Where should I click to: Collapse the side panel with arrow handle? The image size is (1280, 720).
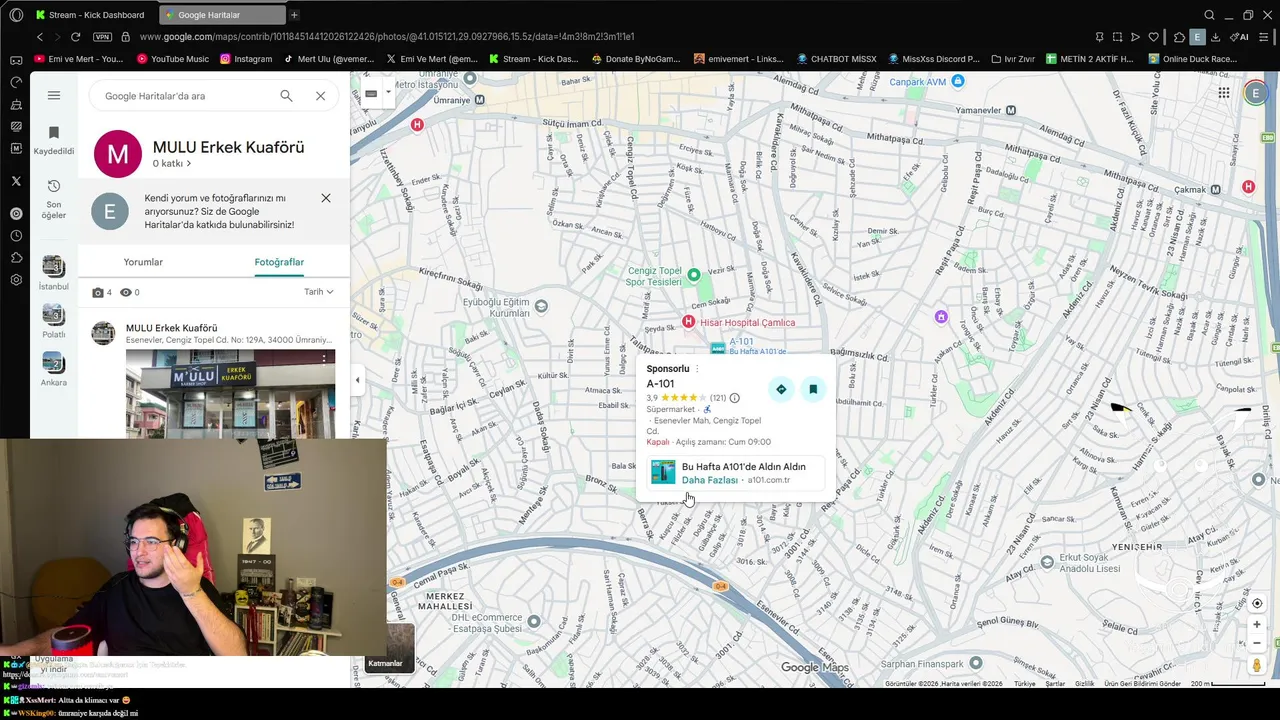tap(357, 380)
